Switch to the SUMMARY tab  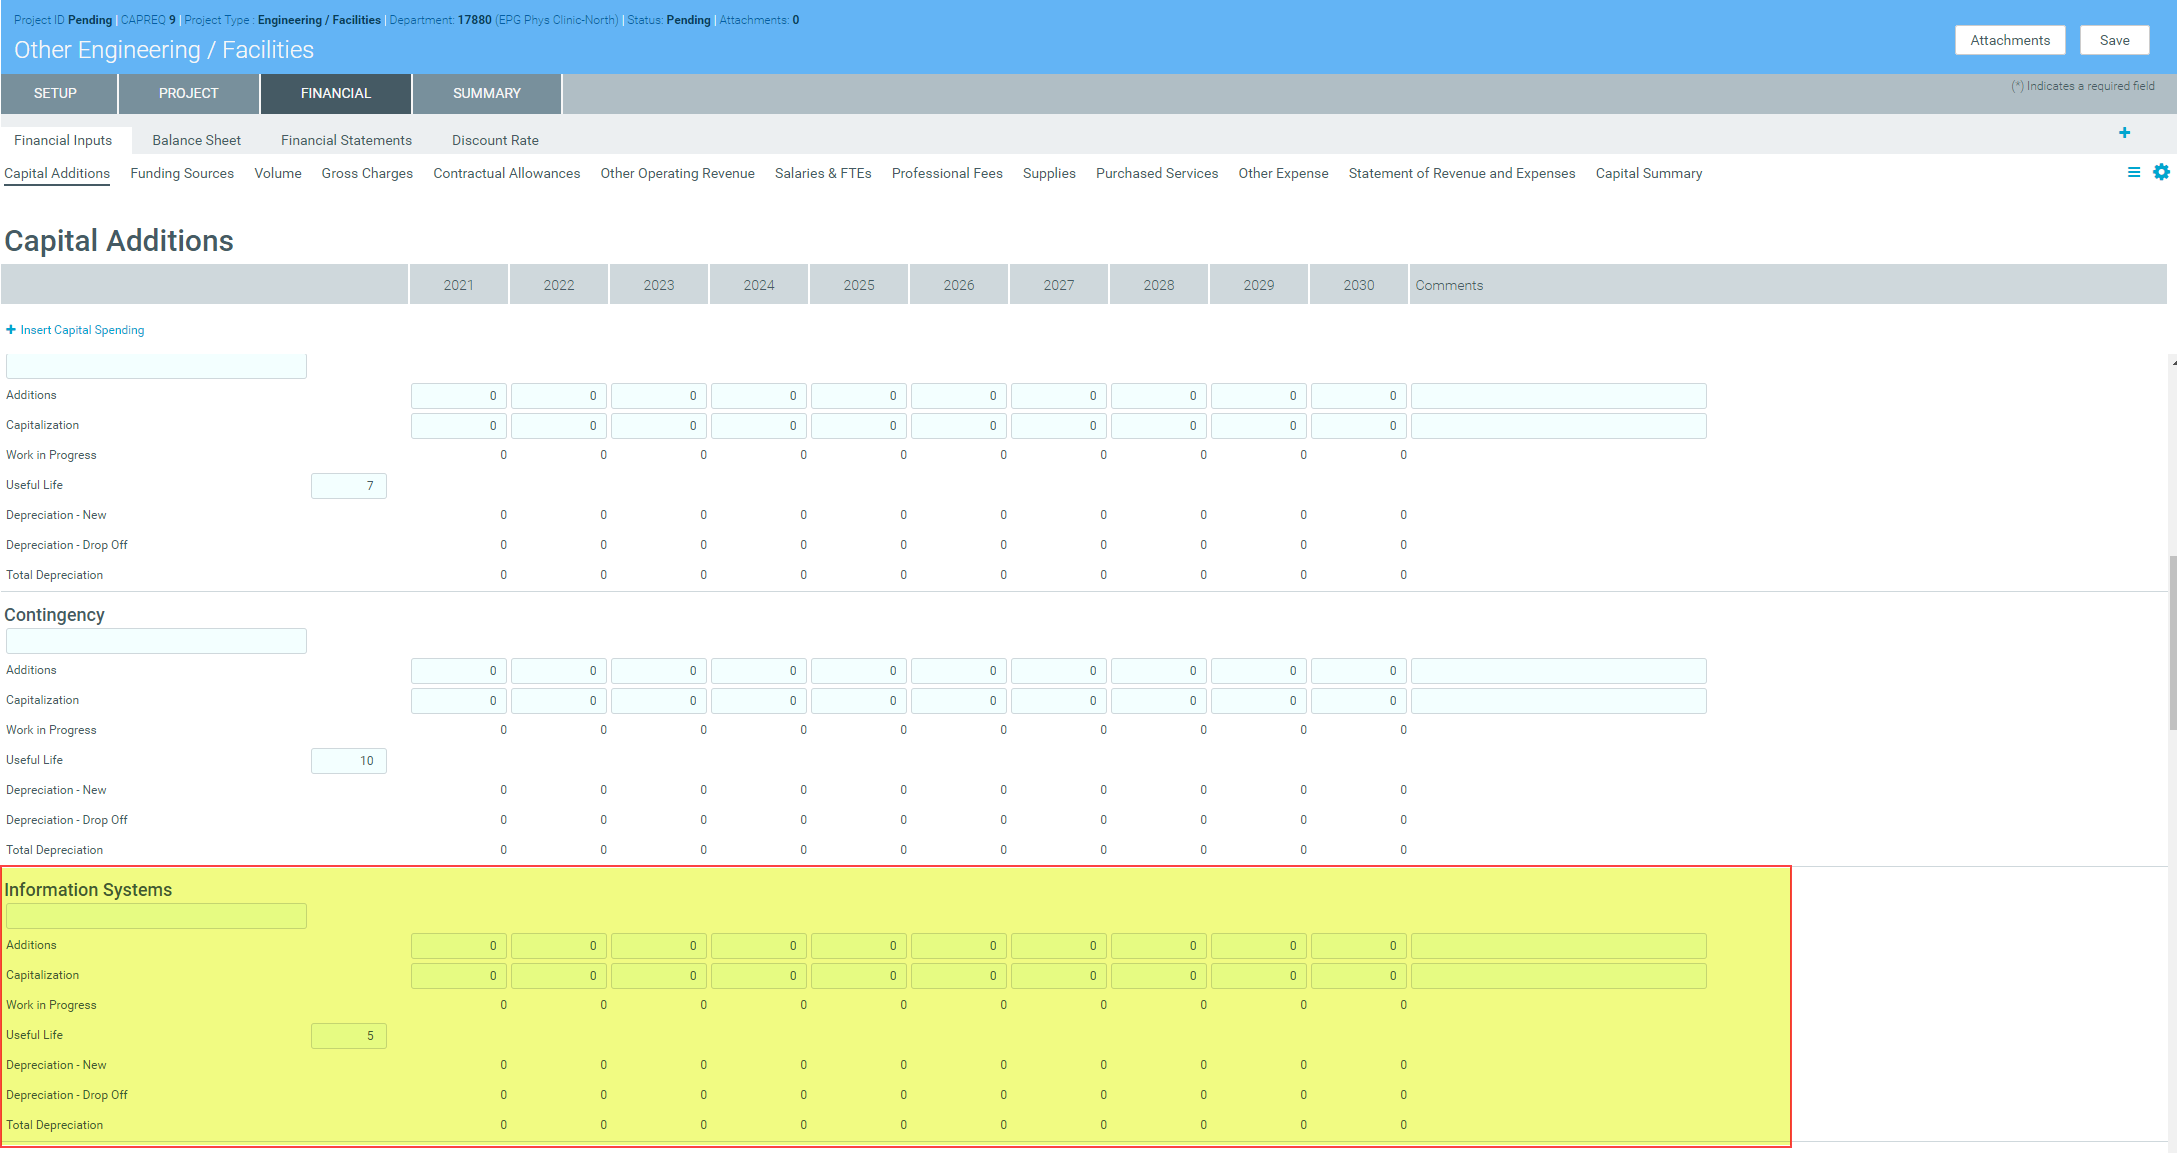pos(486,93)
